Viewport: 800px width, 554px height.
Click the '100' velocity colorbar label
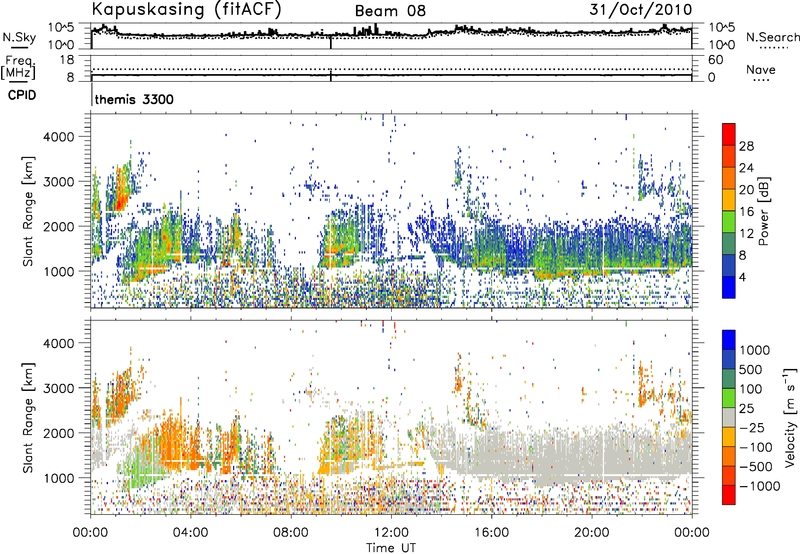[751, 389]
